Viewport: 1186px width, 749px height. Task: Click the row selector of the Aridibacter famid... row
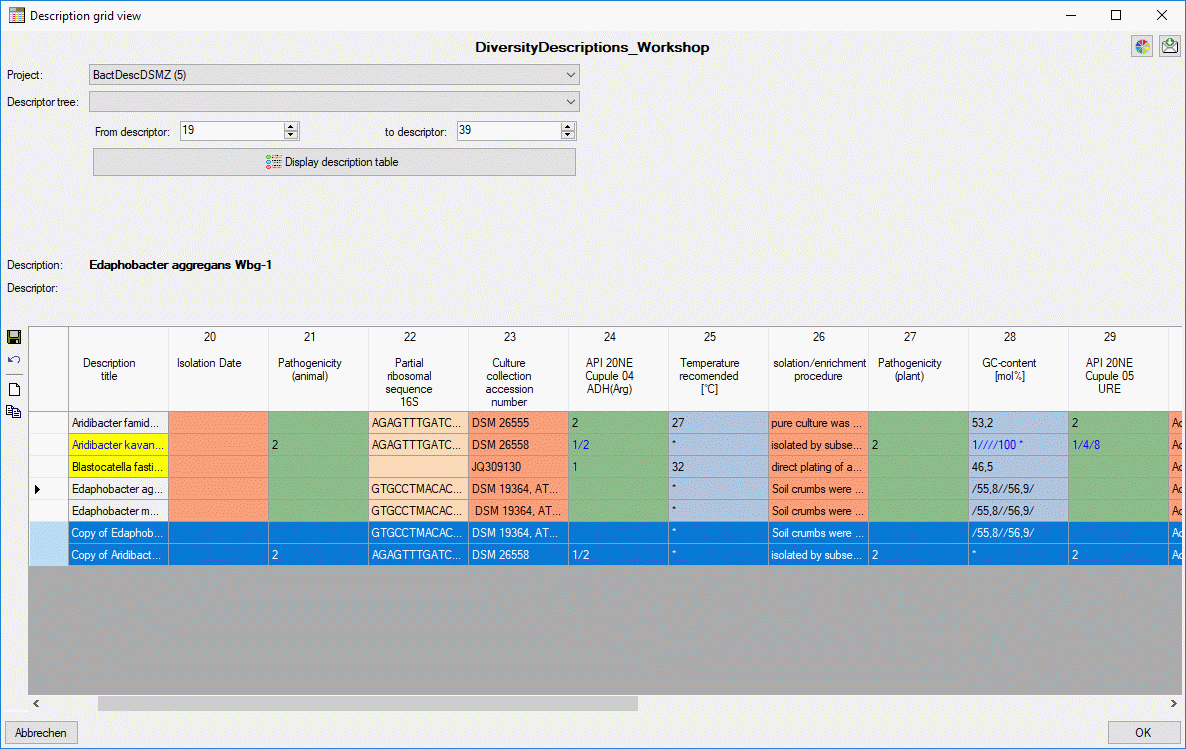[48, 423]
